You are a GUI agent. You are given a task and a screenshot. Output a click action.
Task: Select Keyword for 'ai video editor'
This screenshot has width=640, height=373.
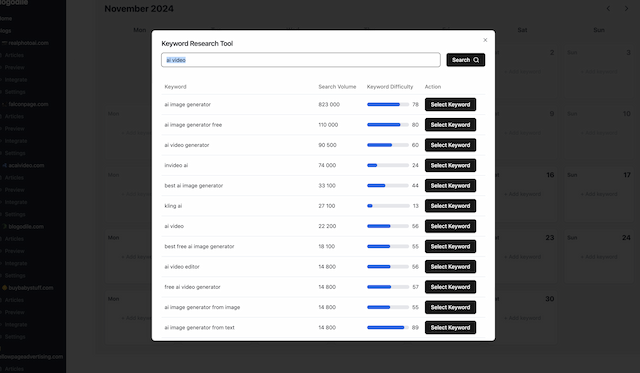[x=450, y=266]
